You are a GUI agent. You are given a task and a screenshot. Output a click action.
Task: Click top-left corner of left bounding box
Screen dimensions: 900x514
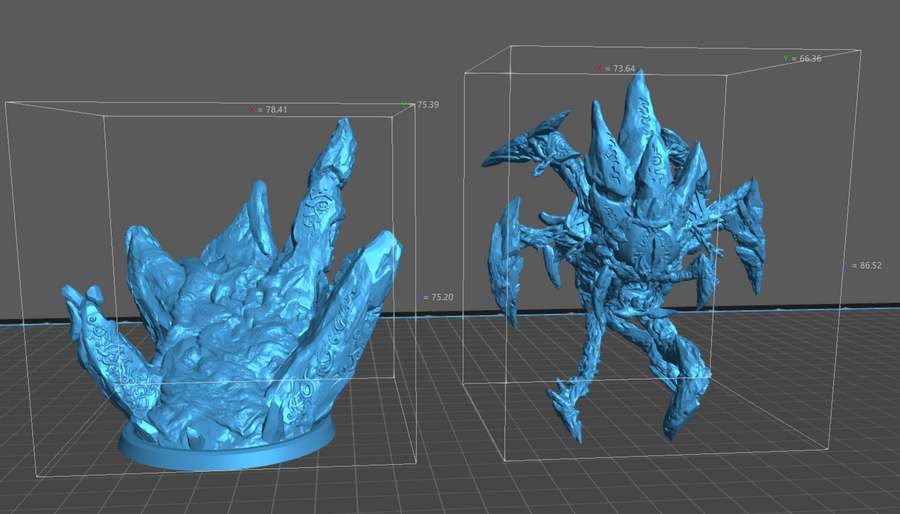click(x=7, y=102)
